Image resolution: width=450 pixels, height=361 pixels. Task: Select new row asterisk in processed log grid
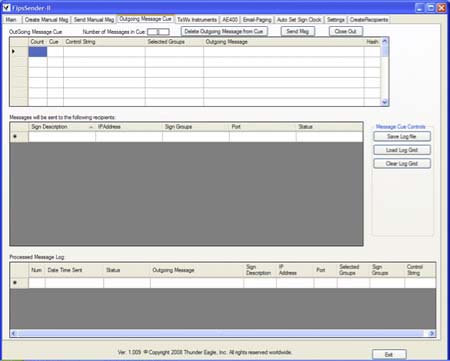(15, 283)
